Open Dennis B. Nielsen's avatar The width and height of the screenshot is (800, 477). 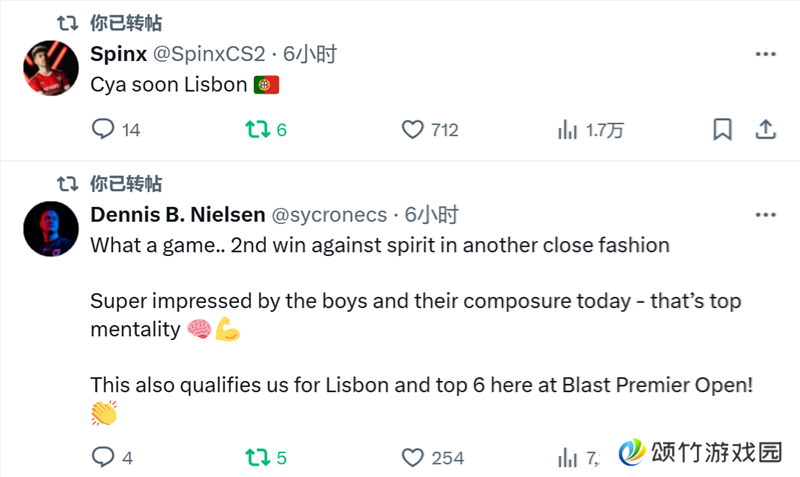(x=51, y=229)
